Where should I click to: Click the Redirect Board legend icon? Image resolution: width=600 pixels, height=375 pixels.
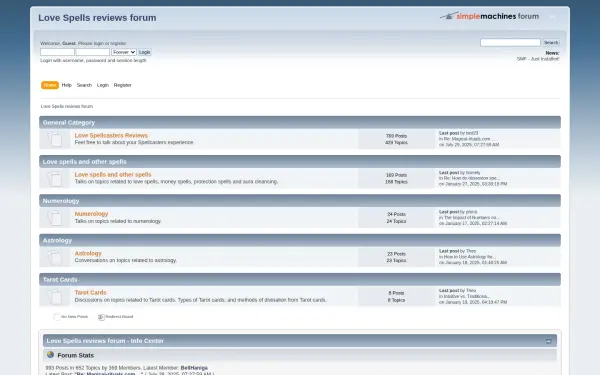101,317
